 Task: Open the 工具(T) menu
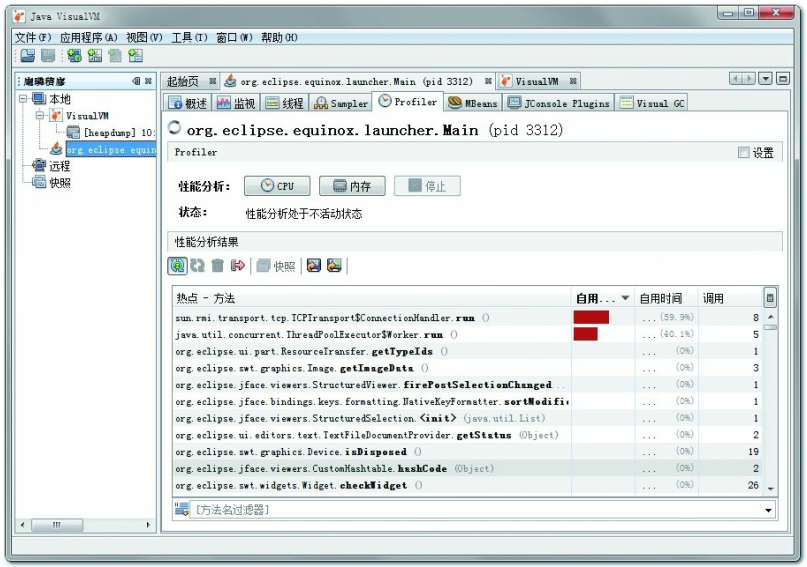pyautogui.click(x=189, y=38)
